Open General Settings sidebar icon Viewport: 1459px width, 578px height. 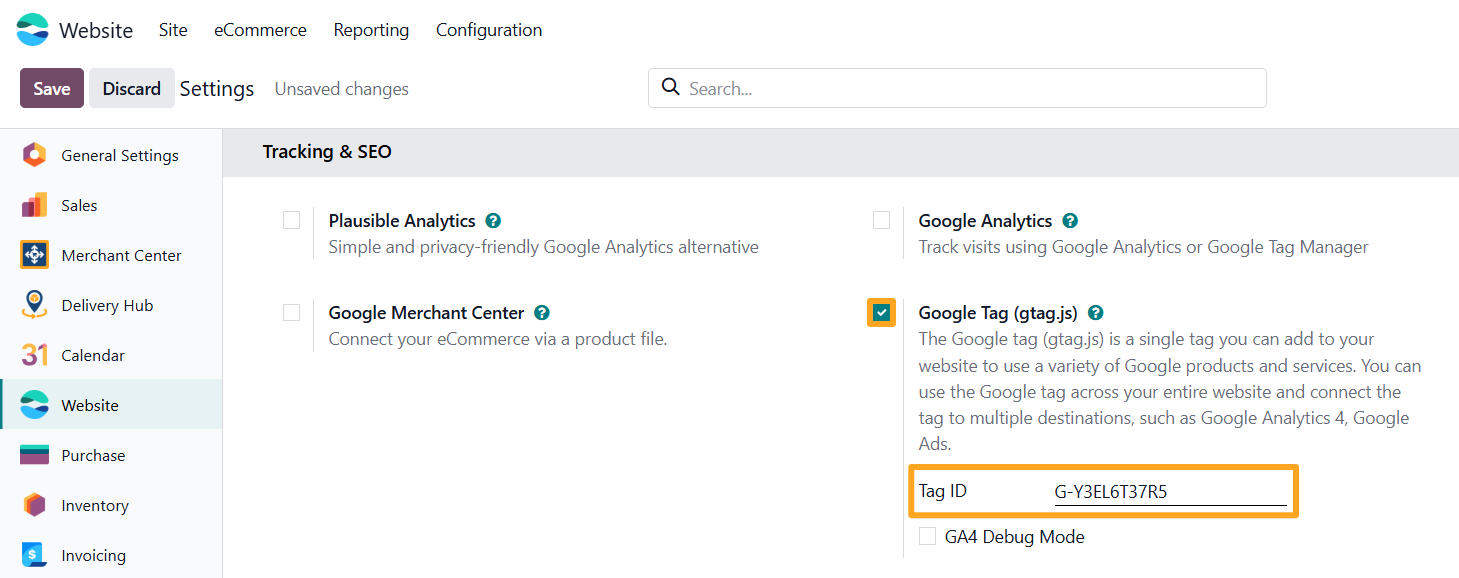[x=34, y=155]
